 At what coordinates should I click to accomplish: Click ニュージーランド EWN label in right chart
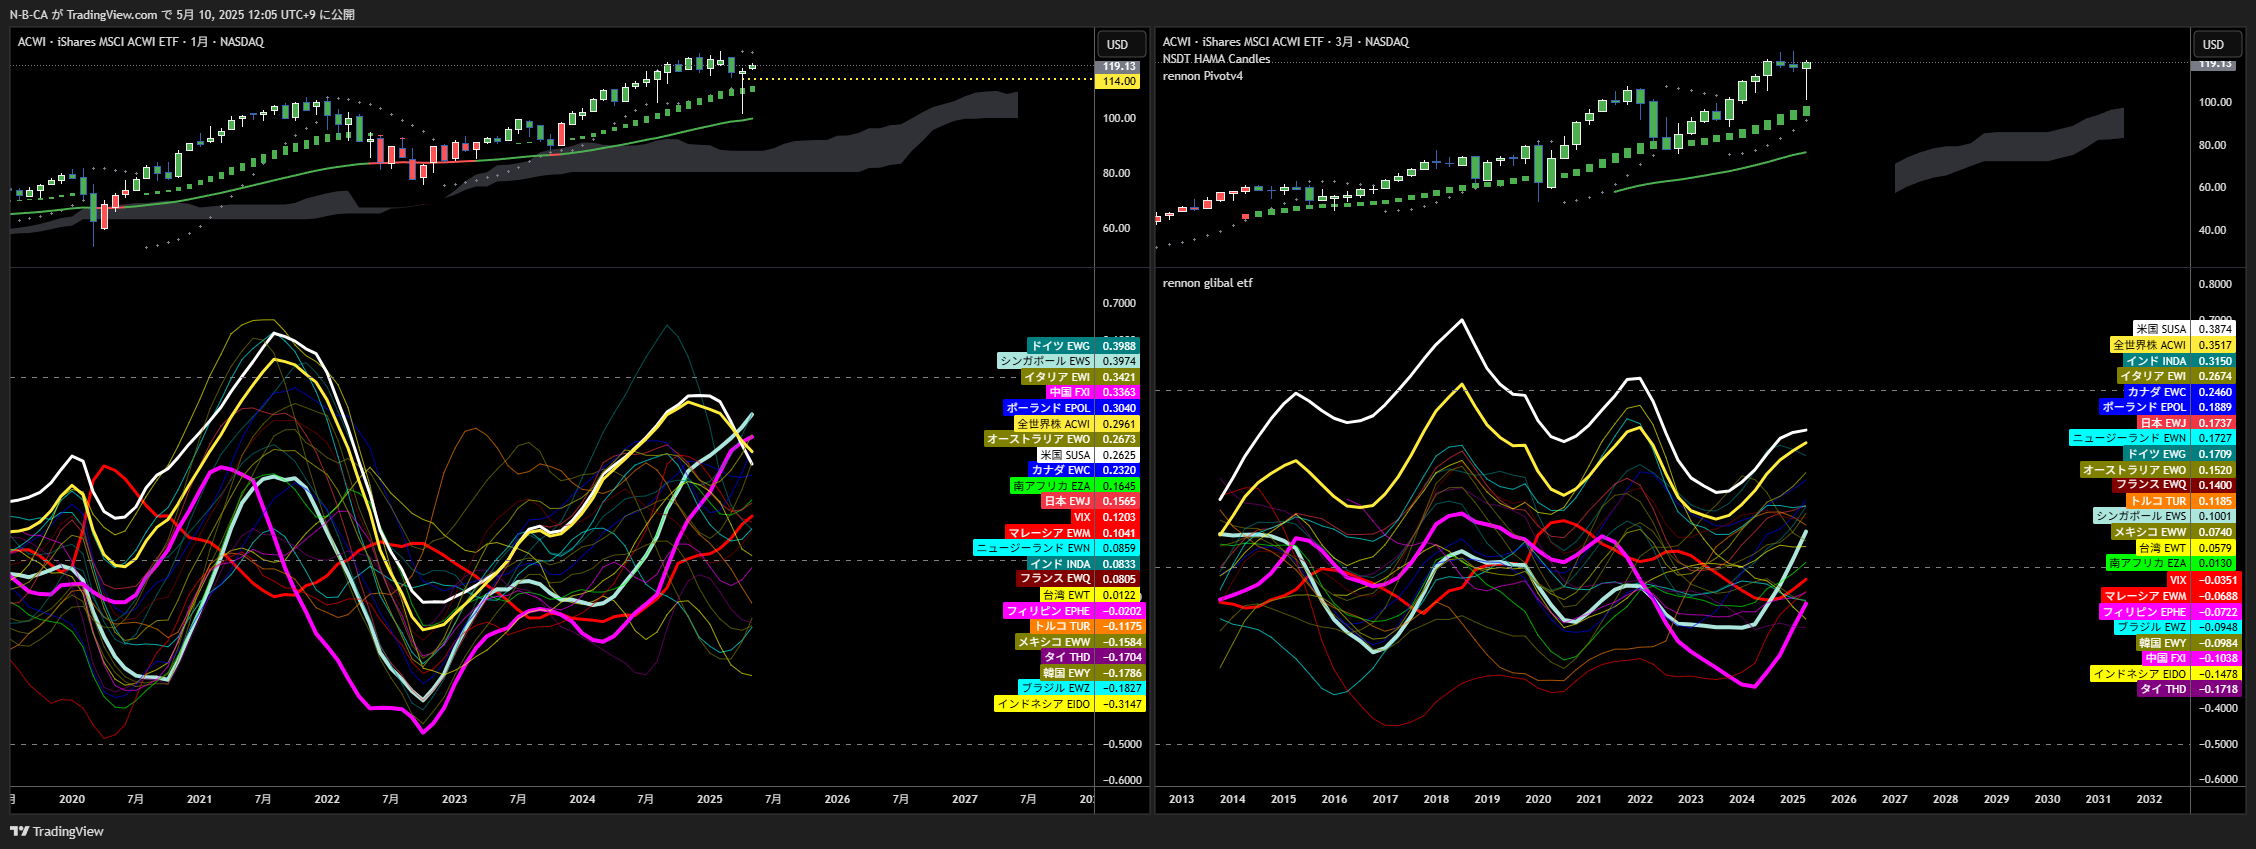[x=2130, y=438]
